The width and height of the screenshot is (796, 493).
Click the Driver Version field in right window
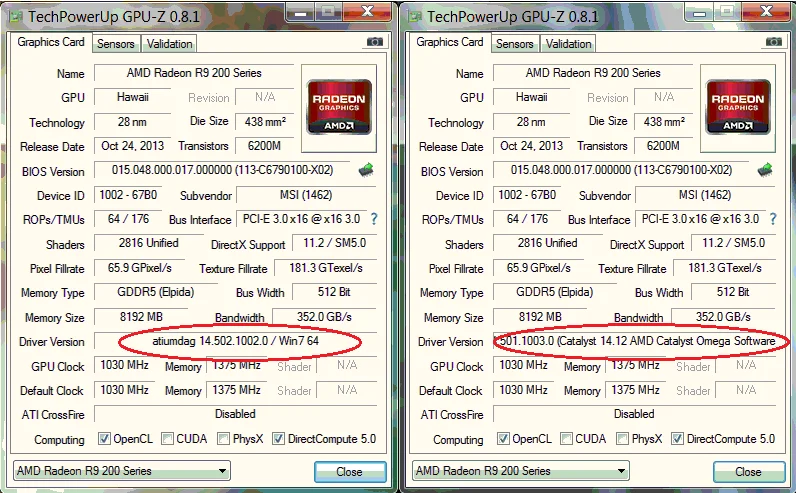(635, 341)
